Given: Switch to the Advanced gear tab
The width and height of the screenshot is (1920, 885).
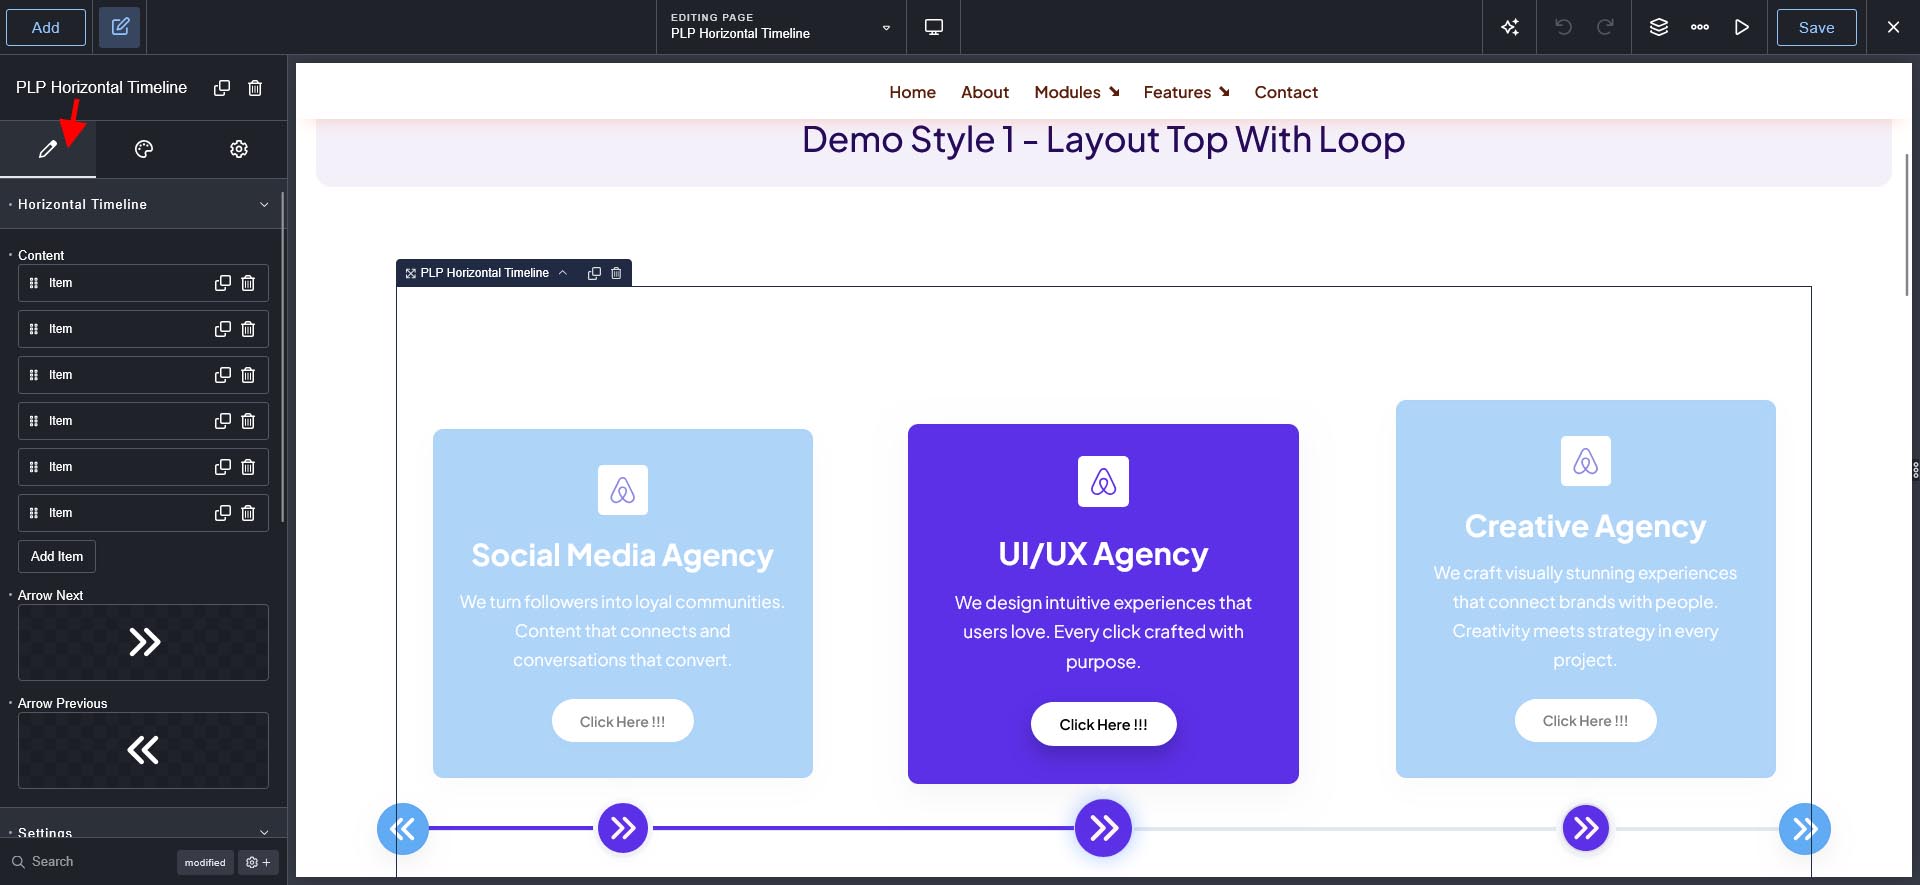Looking at the screenshot, I should [239, 149].
